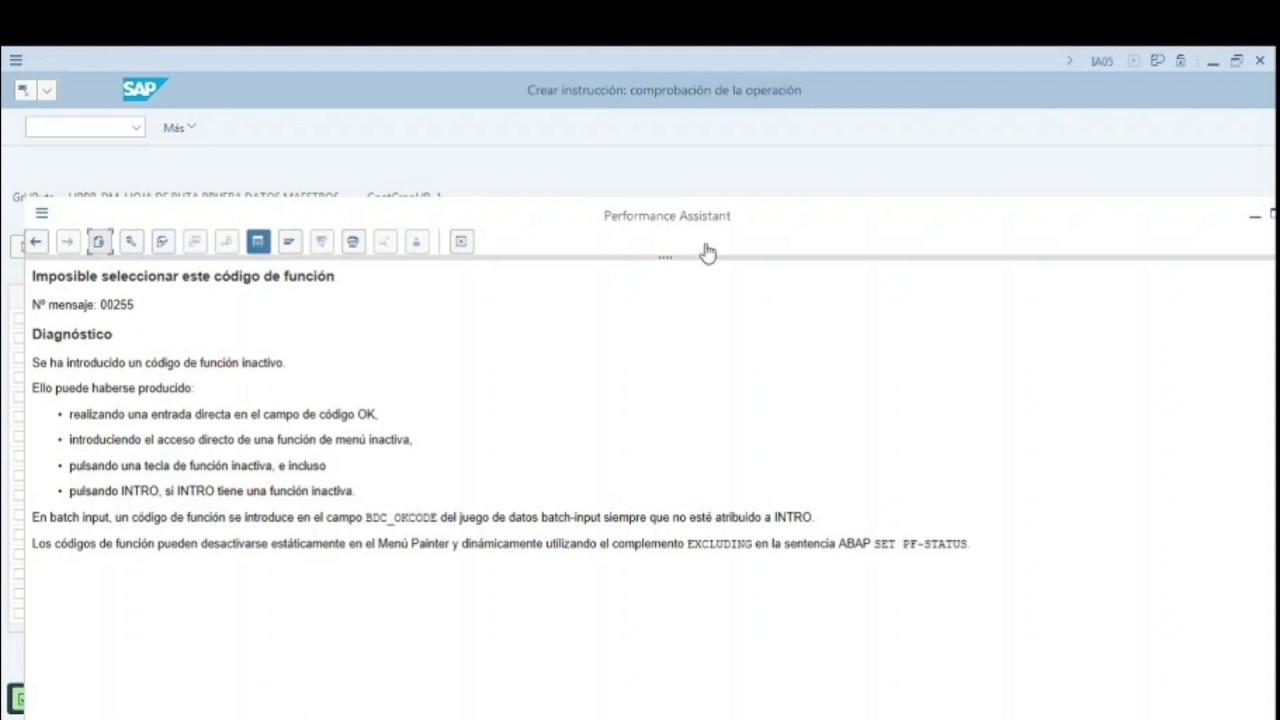Screen dimensions: 1280x720
Task: Click the edit document icon right of the wrench
Action: coord(163,241)
